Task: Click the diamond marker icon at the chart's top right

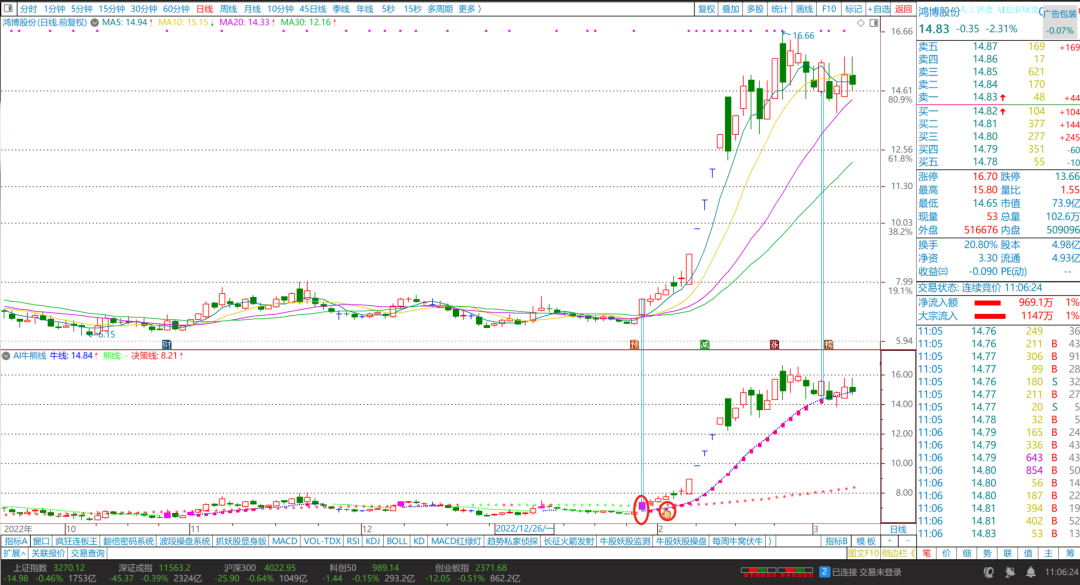Action: pos(861,23)
